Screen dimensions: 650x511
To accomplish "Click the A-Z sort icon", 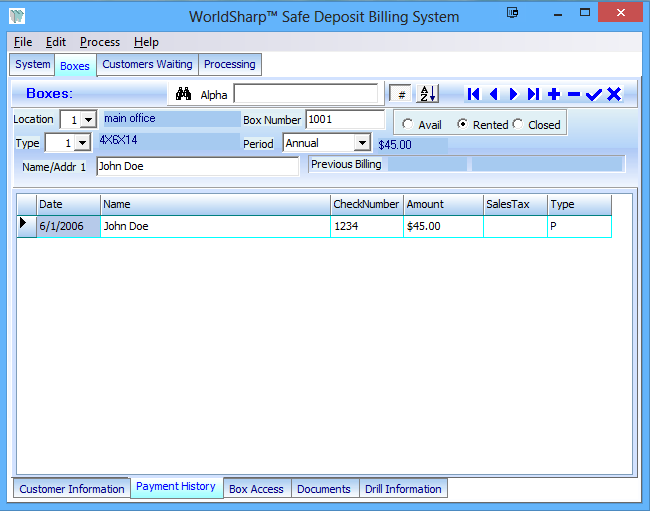I will 428,94.
